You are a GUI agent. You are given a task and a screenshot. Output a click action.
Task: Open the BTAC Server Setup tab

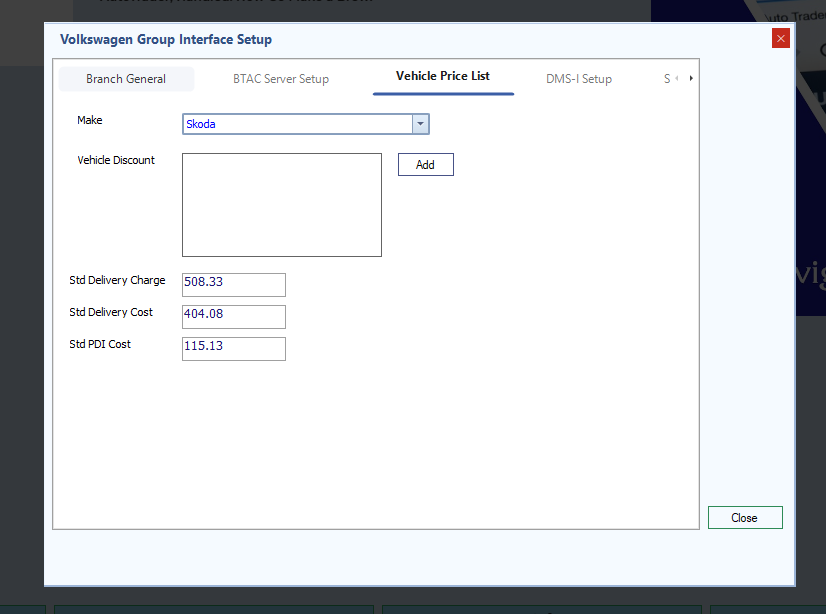coord(281,79)
